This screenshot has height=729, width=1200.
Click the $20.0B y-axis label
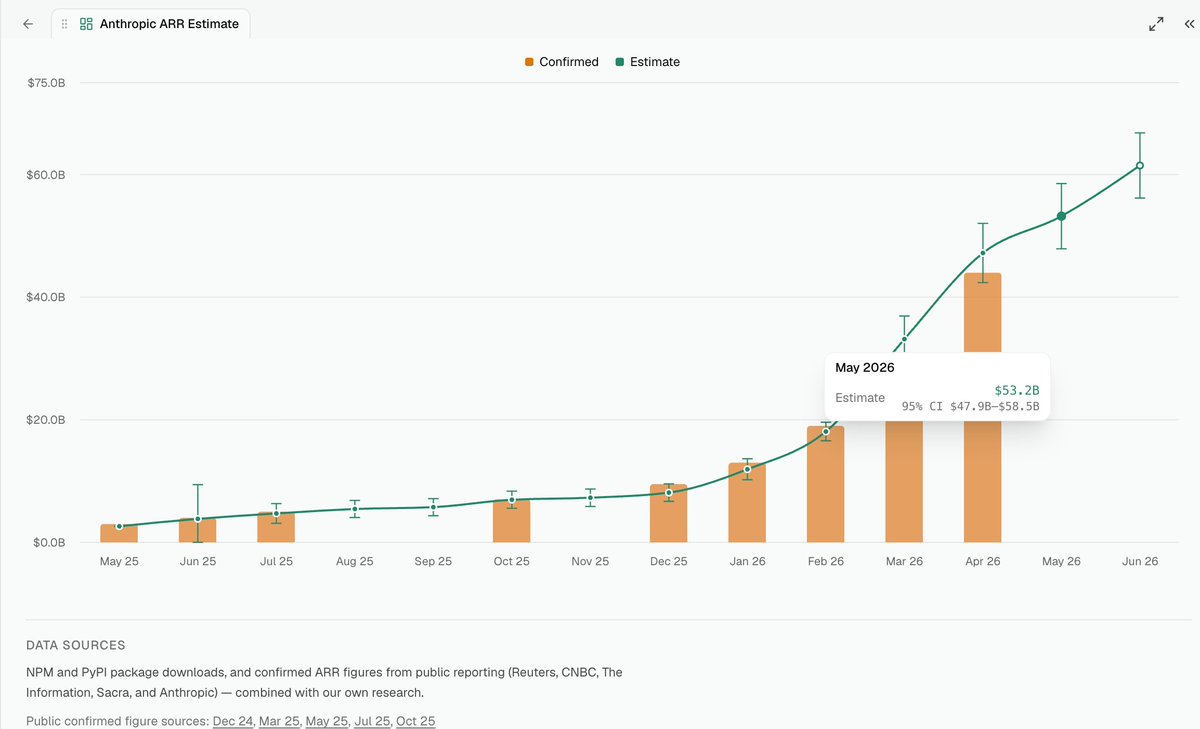click(x=46, y=420)
